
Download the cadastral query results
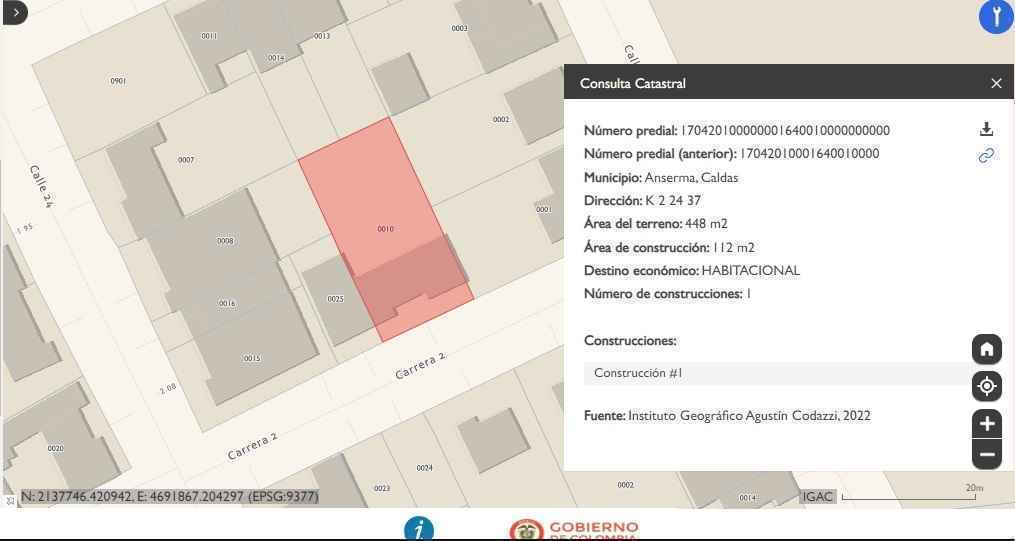point(986,129)
